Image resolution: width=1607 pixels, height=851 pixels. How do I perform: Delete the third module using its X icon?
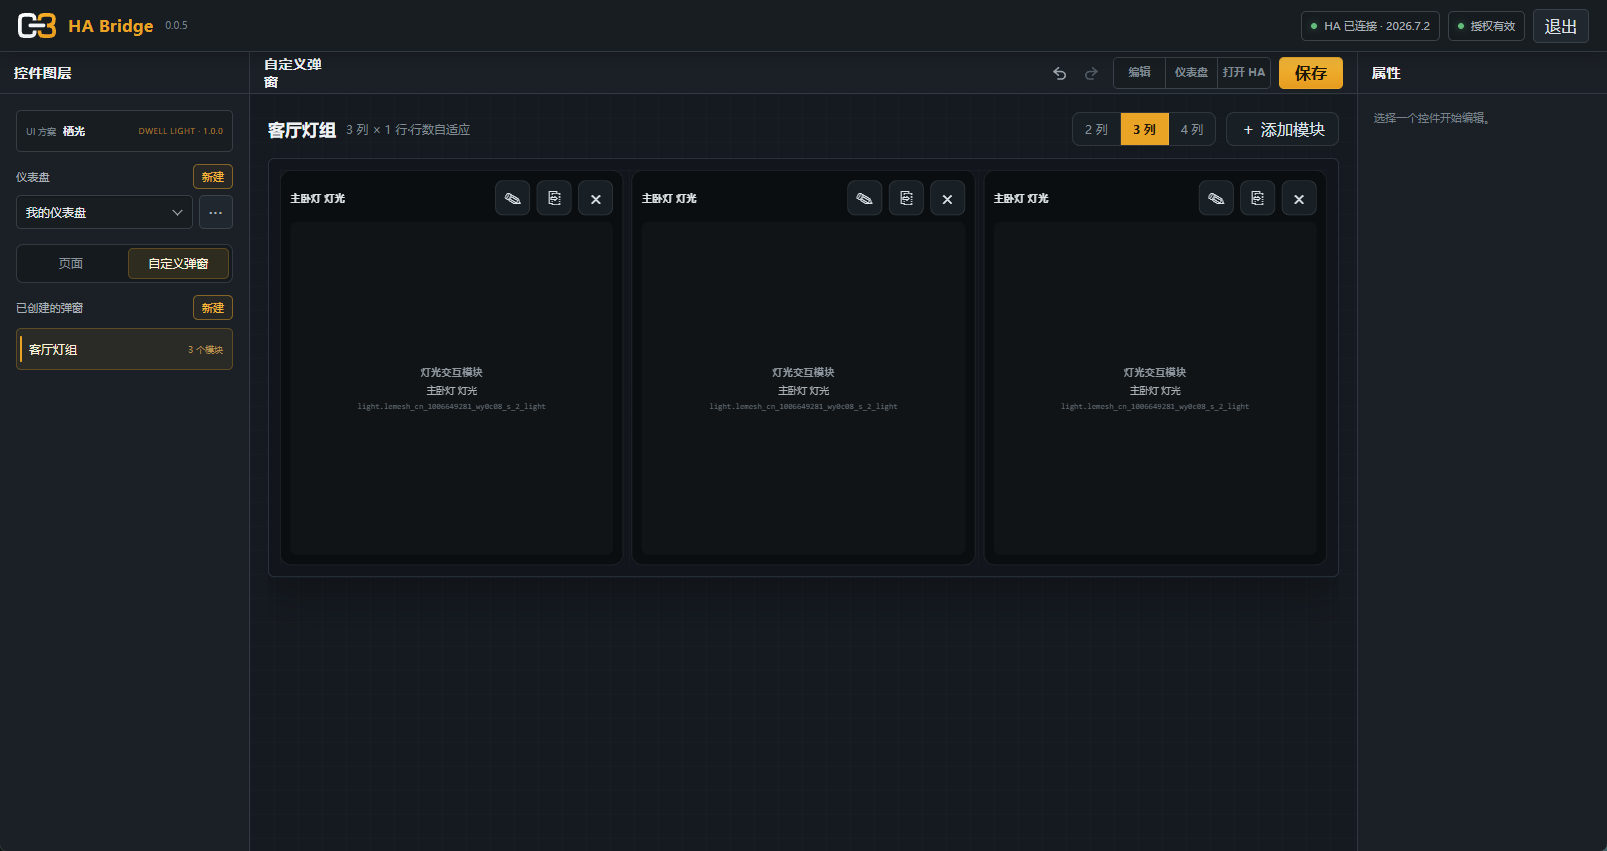(x=1299, y=198)
